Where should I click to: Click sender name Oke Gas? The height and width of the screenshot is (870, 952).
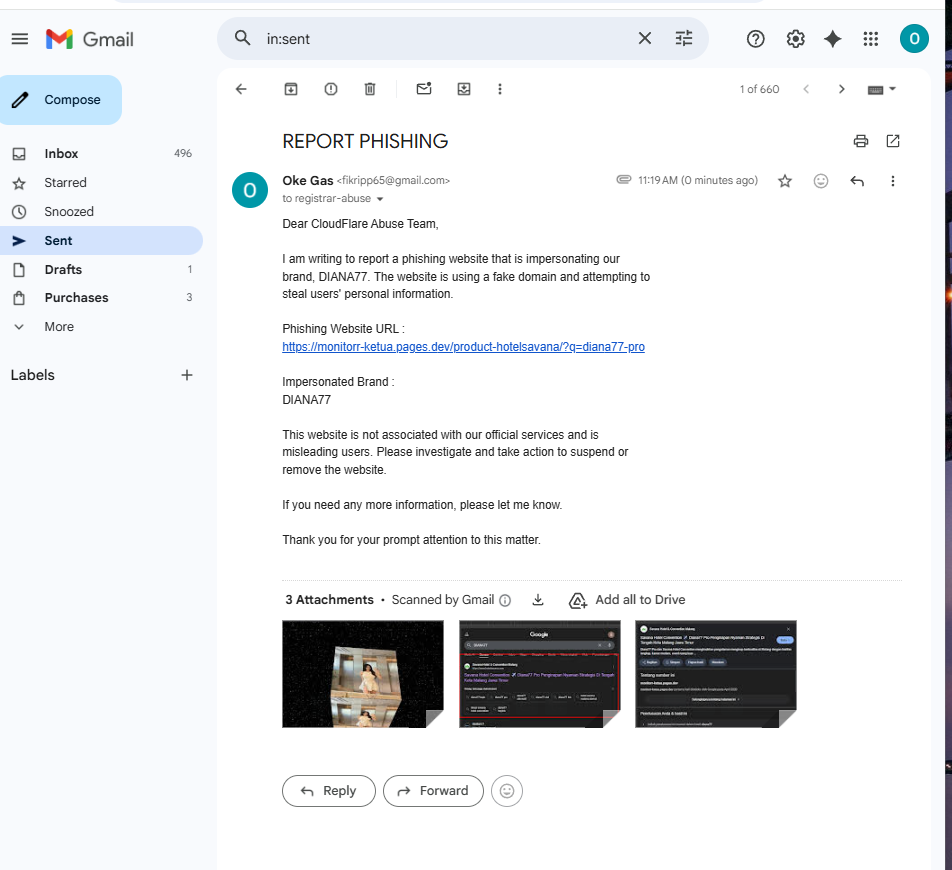(x=308, y=180)
